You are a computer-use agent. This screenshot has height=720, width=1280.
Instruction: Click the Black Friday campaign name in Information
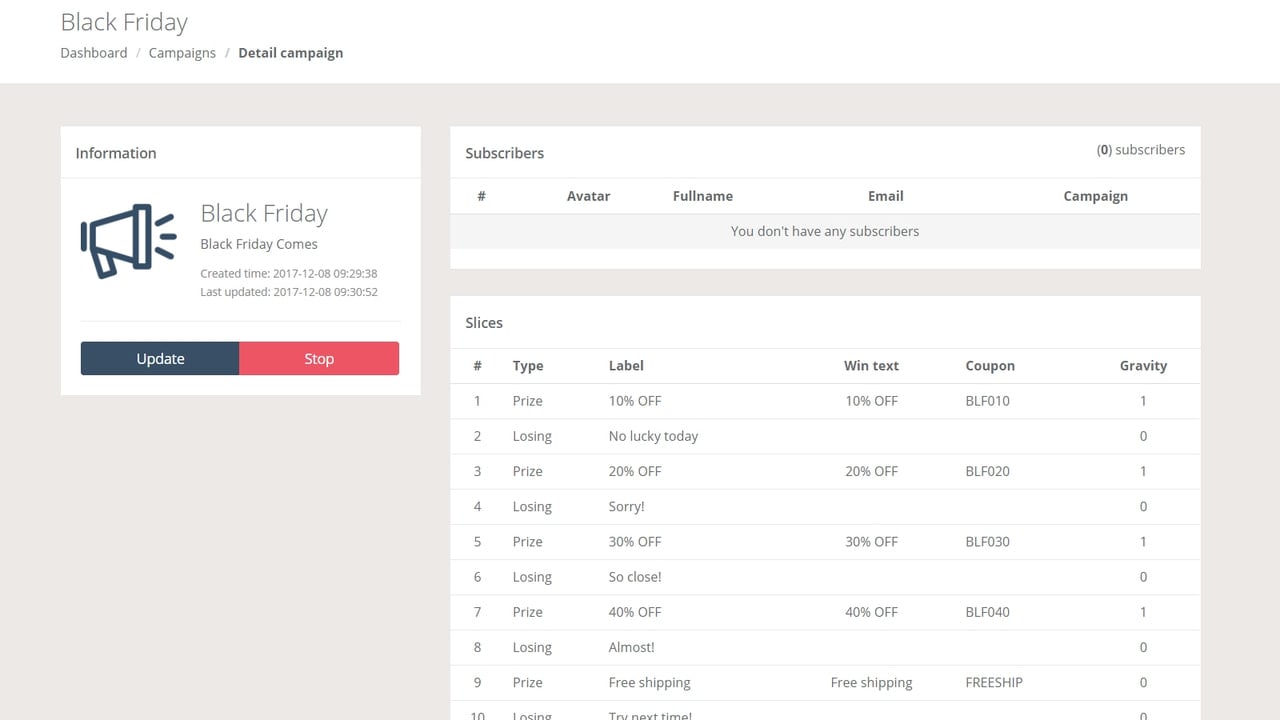[x=264, y=213]
